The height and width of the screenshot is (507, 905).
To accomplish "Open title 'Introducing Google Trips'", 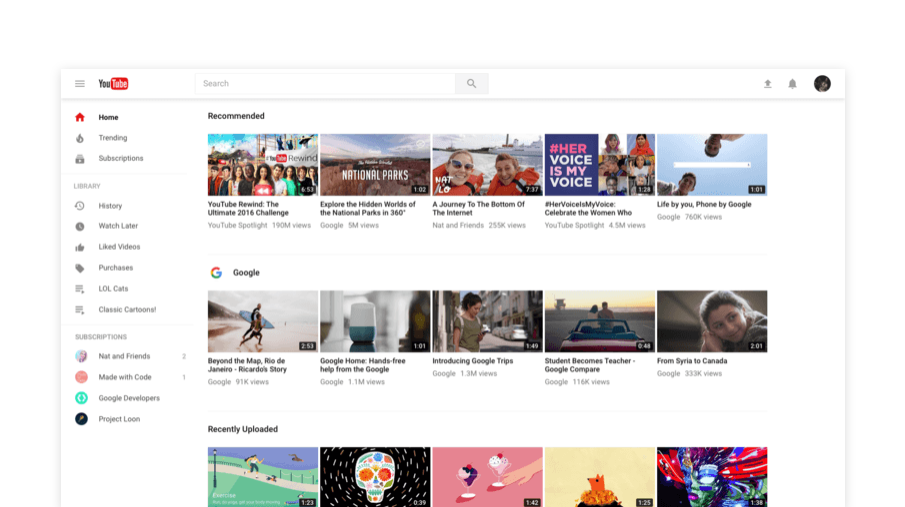I will 473,361.
